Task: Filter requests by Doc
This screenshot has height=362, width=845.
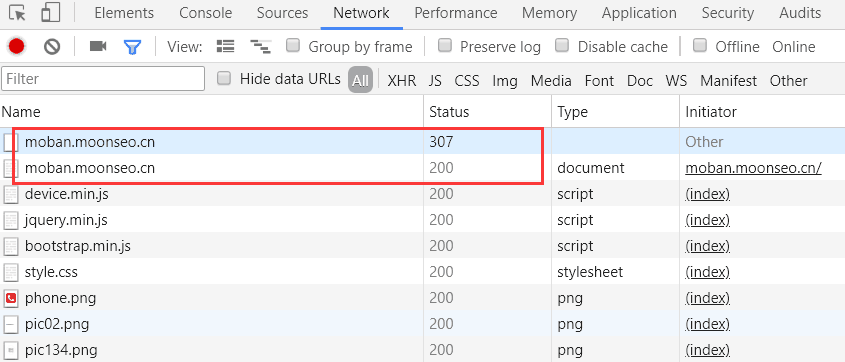Action: tap(640, 81)
